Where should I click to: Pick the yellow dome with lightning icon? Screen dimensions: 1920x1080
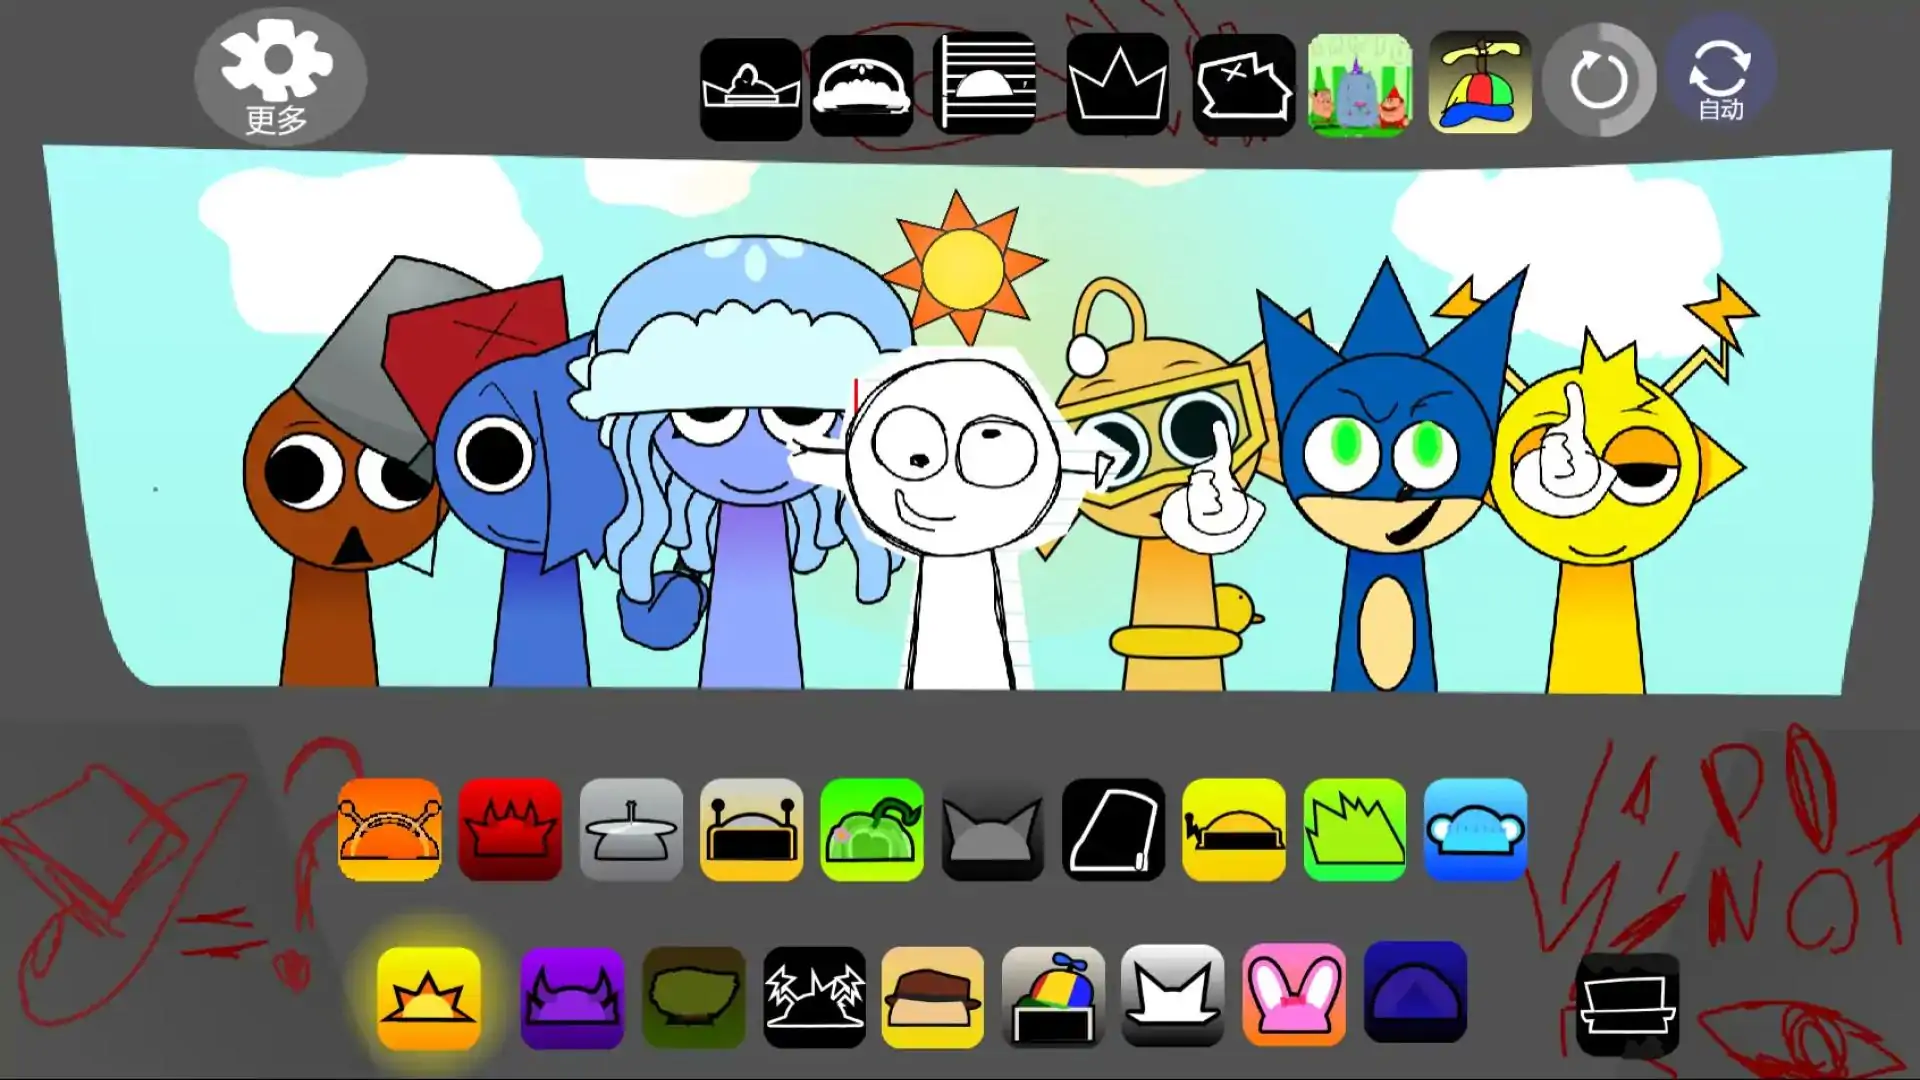coord(1234,829)
